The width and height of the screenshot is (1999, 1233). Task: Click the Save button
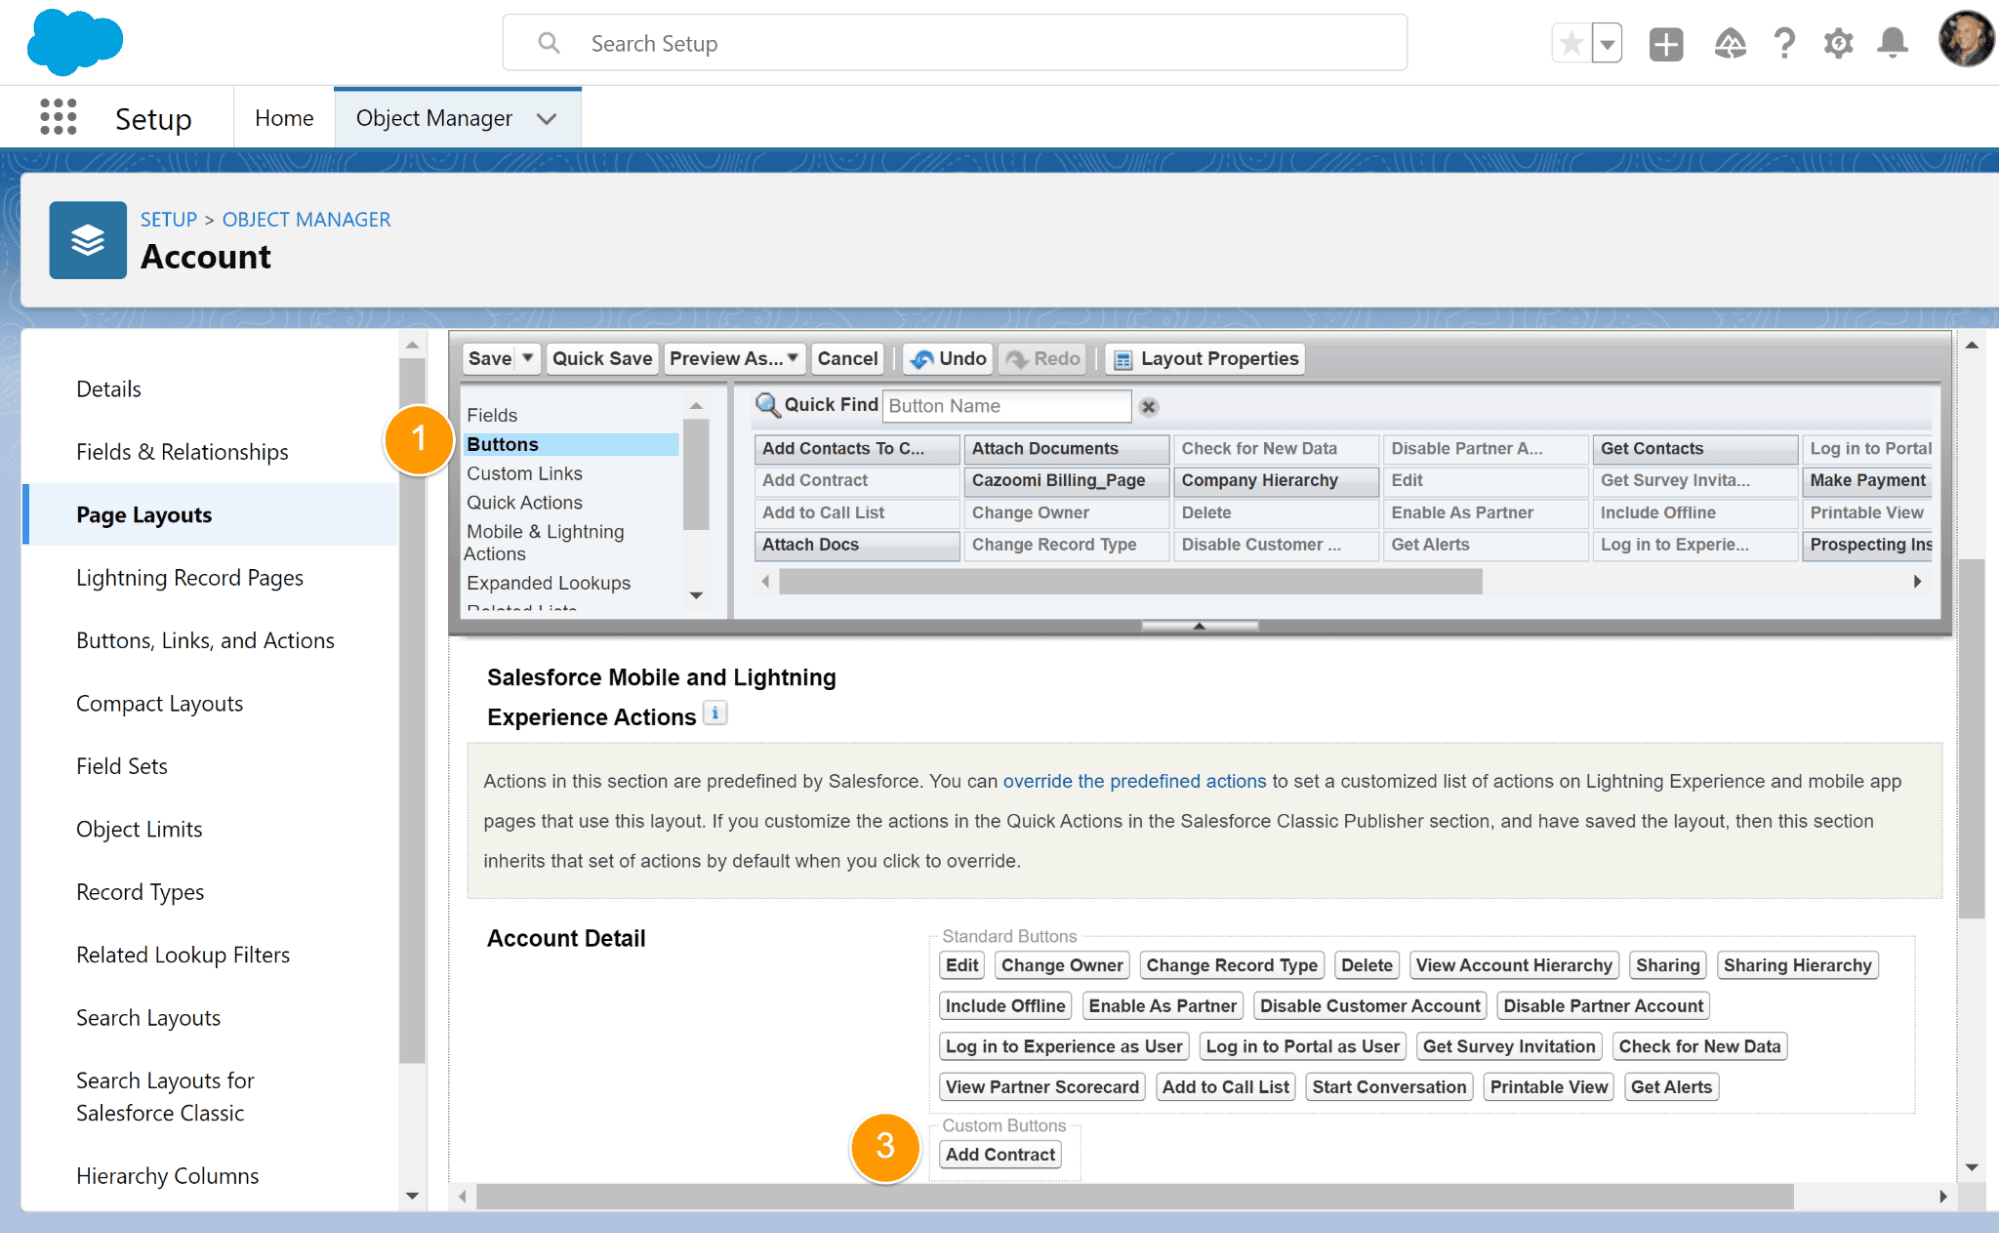click(490, 358)
